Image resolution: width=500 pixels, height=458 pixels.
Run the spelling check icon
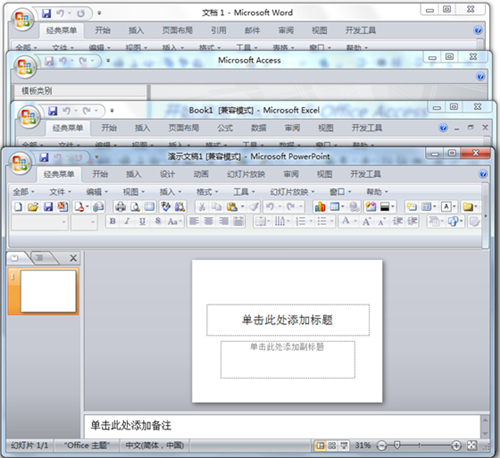pos(166,207)
